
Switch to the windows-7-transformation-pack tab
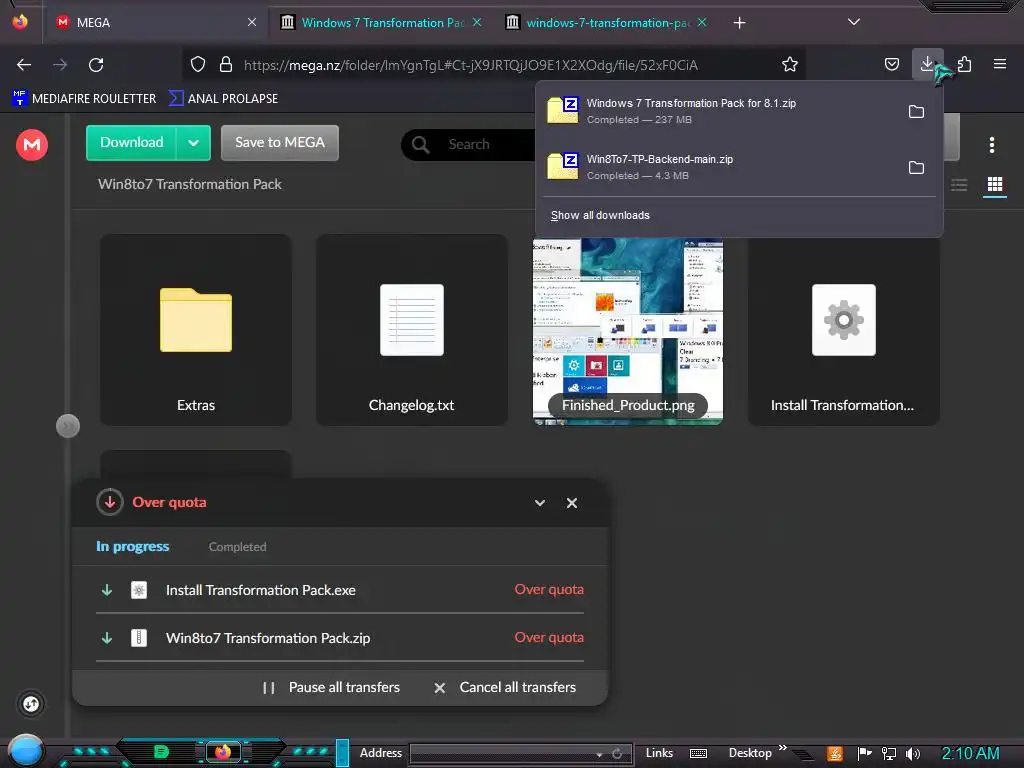[x=607, y=23]
